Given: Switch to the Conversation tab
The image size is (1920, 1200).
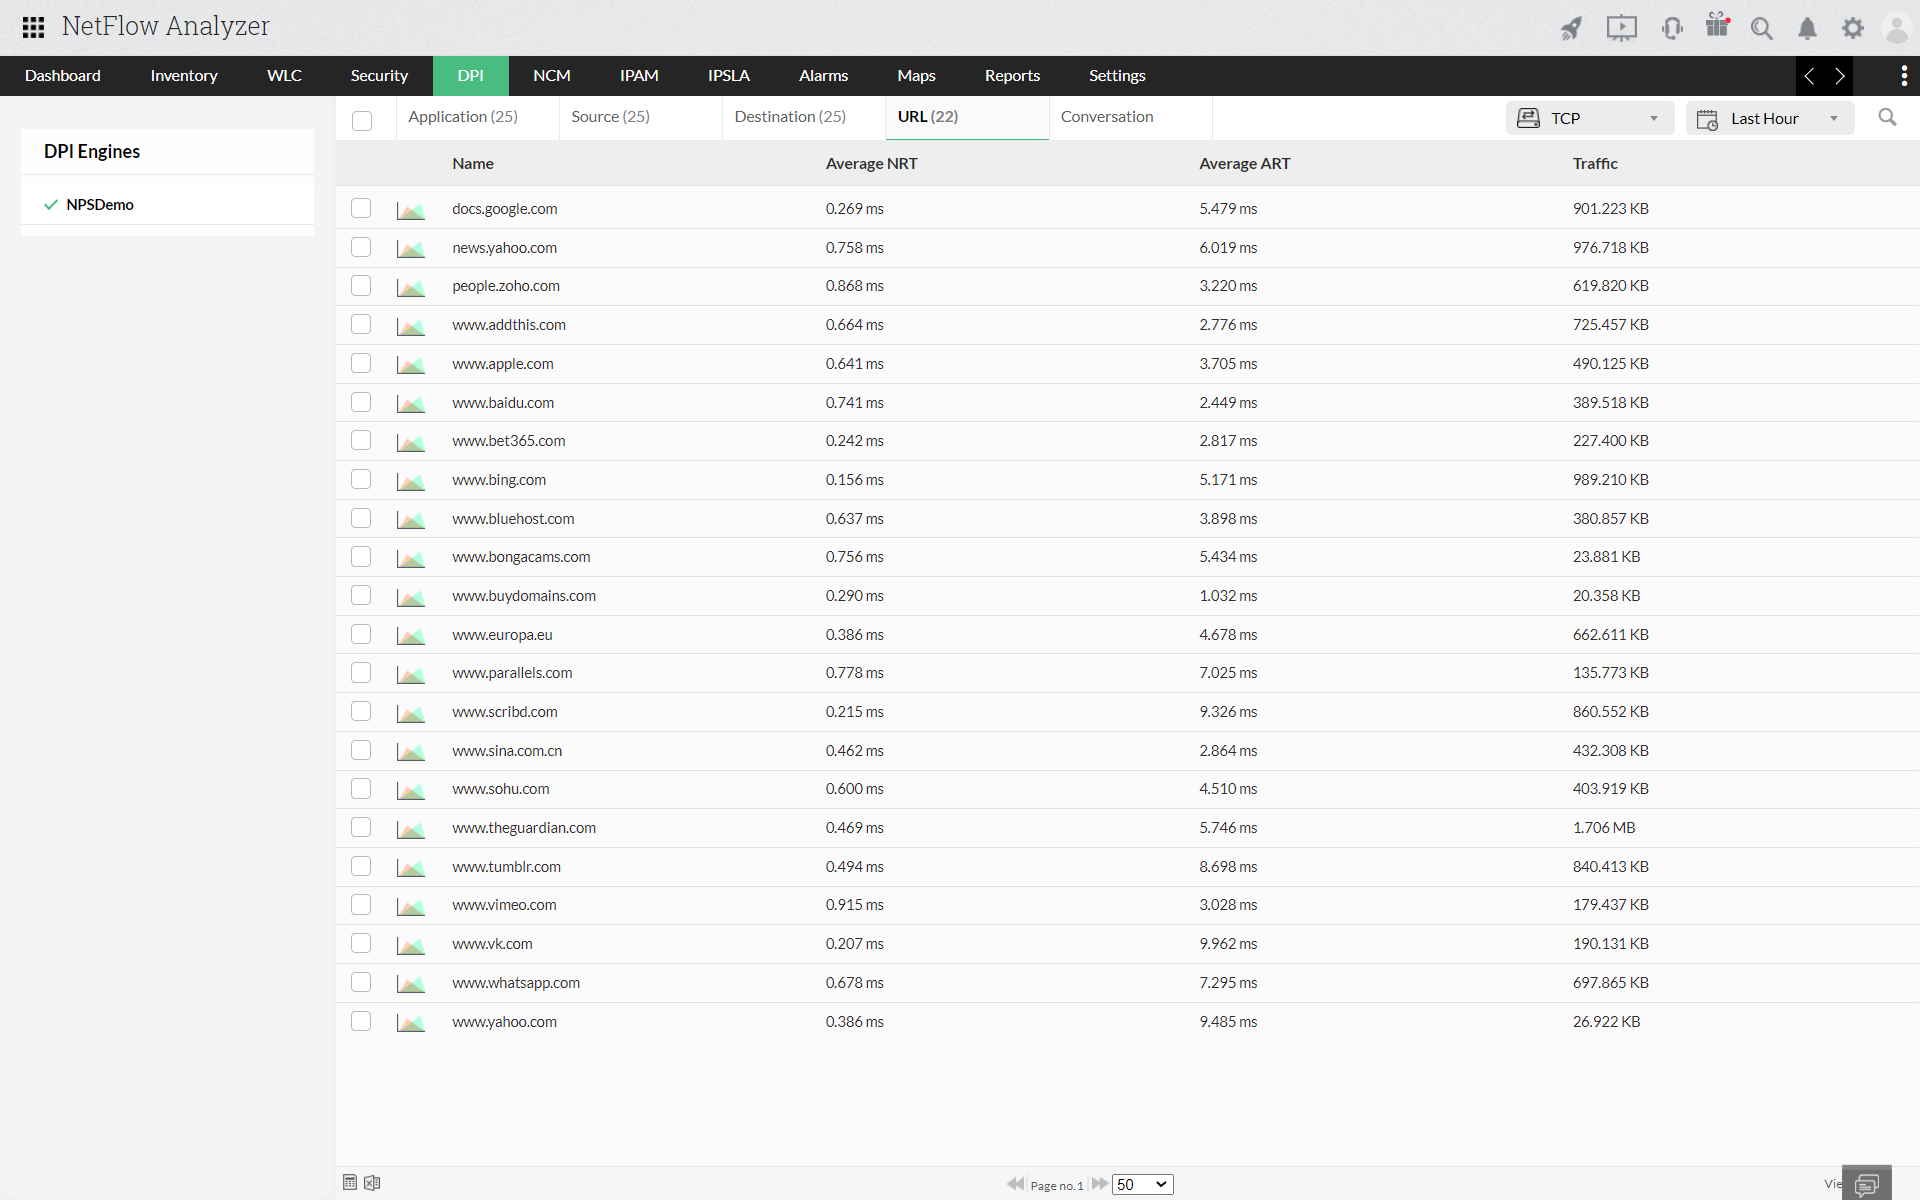Looking at the screenshot, I should pos(1106,117).
